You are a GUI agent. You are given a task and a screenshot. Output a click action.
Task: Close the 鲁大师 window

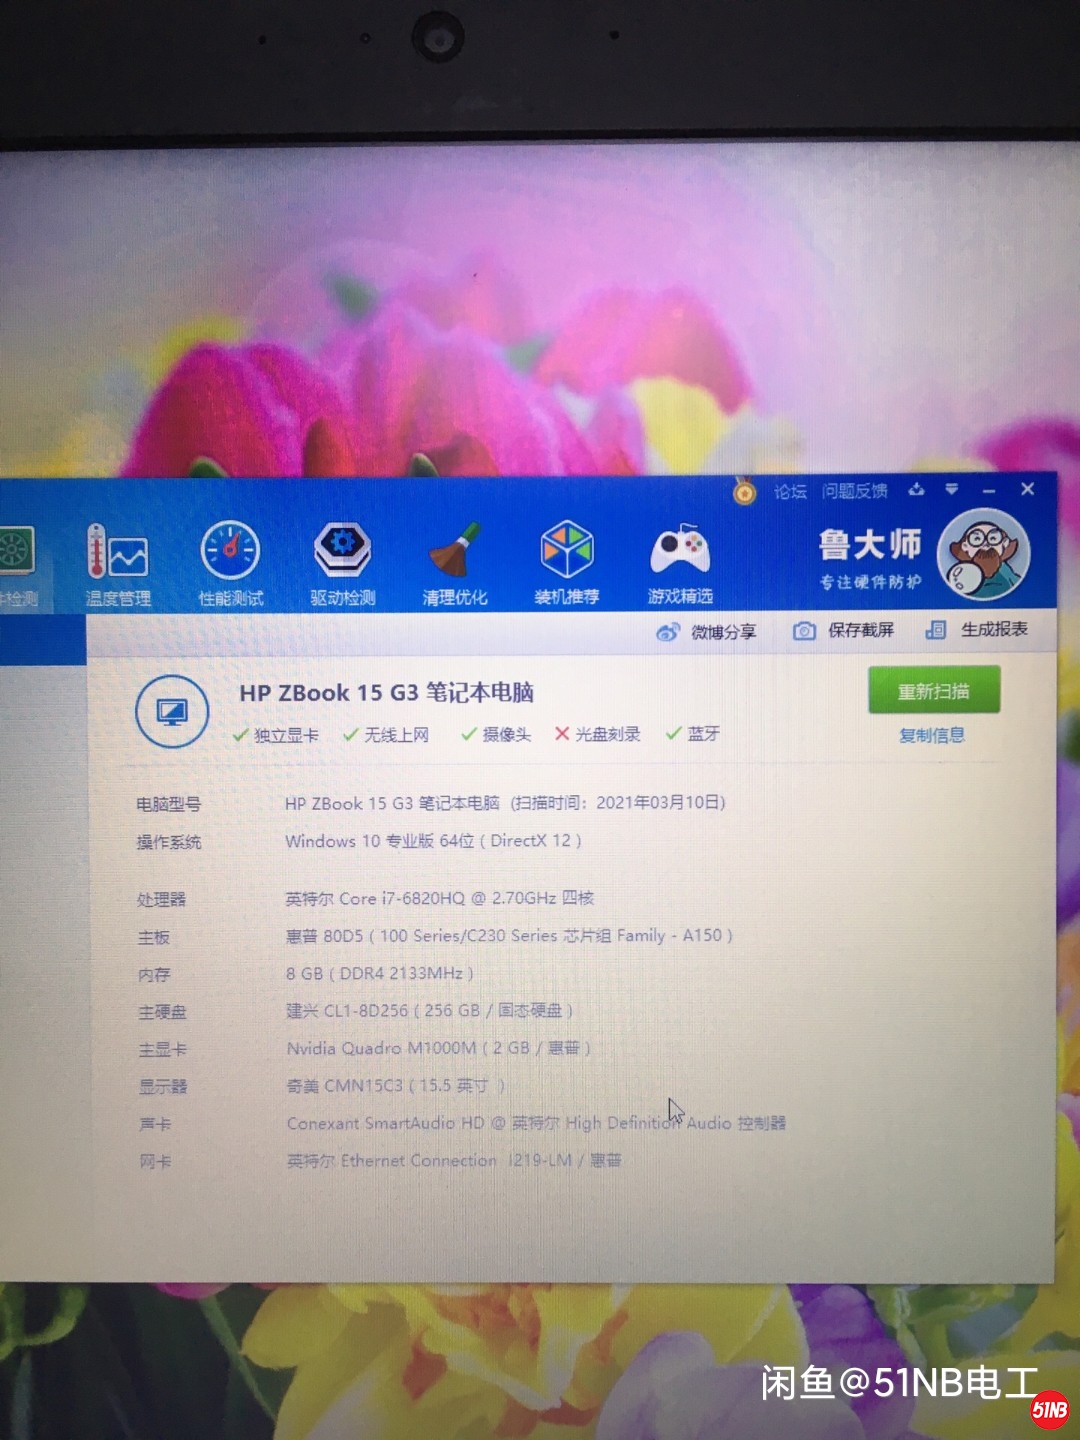click(x=1027, y=489)
